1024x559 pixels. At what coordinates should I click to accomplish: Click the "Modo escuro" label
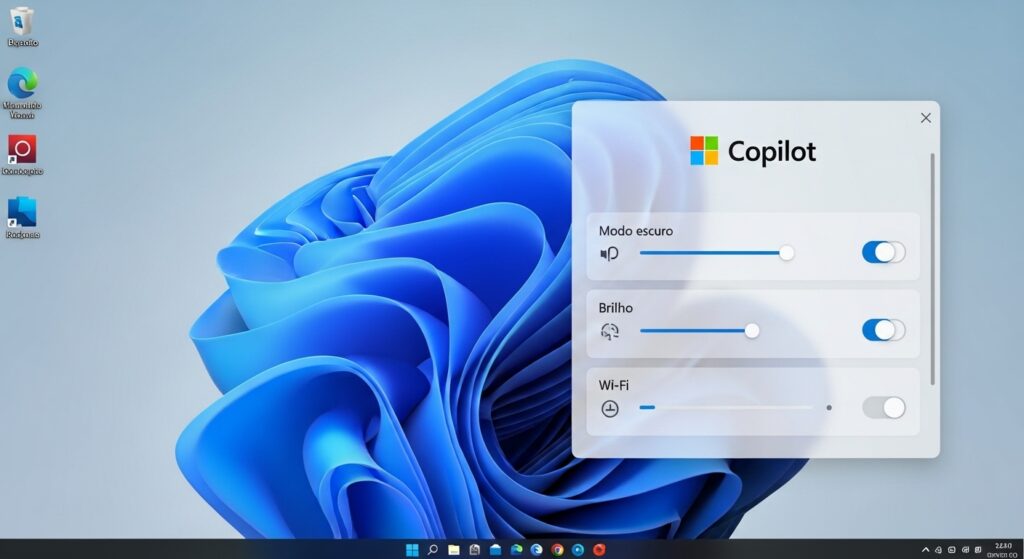635,231
